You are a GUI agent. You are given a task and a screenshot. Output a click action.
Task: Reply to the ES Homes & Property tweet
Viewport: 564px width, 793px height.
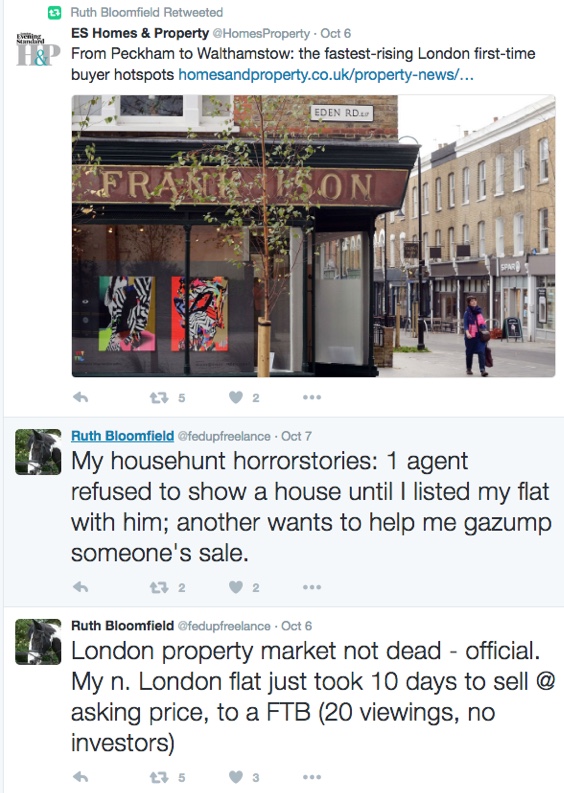click(80, 398)
